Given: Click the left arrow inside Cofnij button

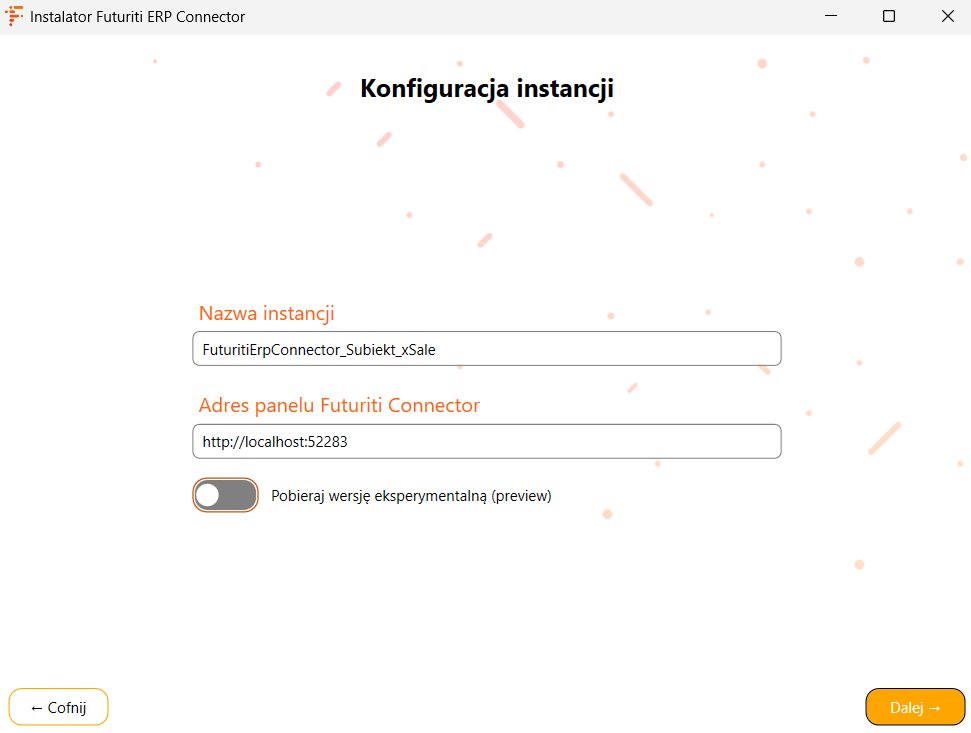Looking at the screenshot, I should [x=37, y=708].
